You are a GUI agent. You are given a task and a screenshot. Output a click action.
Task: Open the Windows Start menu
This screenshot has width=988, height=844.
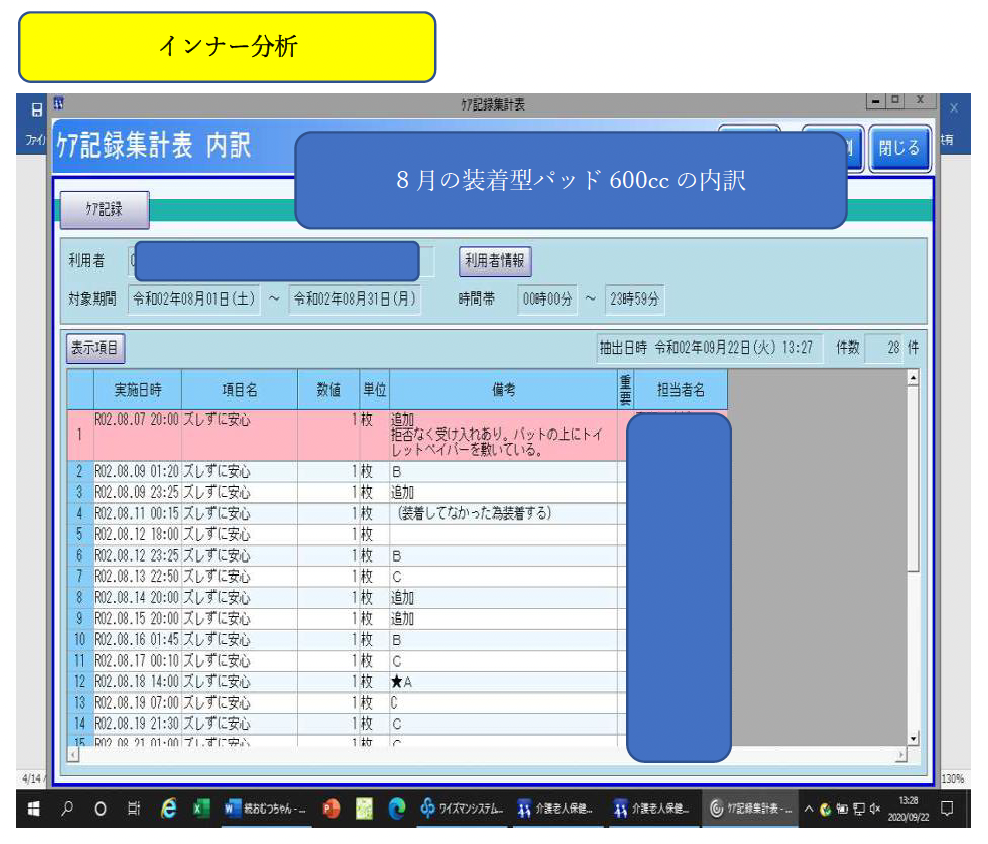[x=35, y=809]
